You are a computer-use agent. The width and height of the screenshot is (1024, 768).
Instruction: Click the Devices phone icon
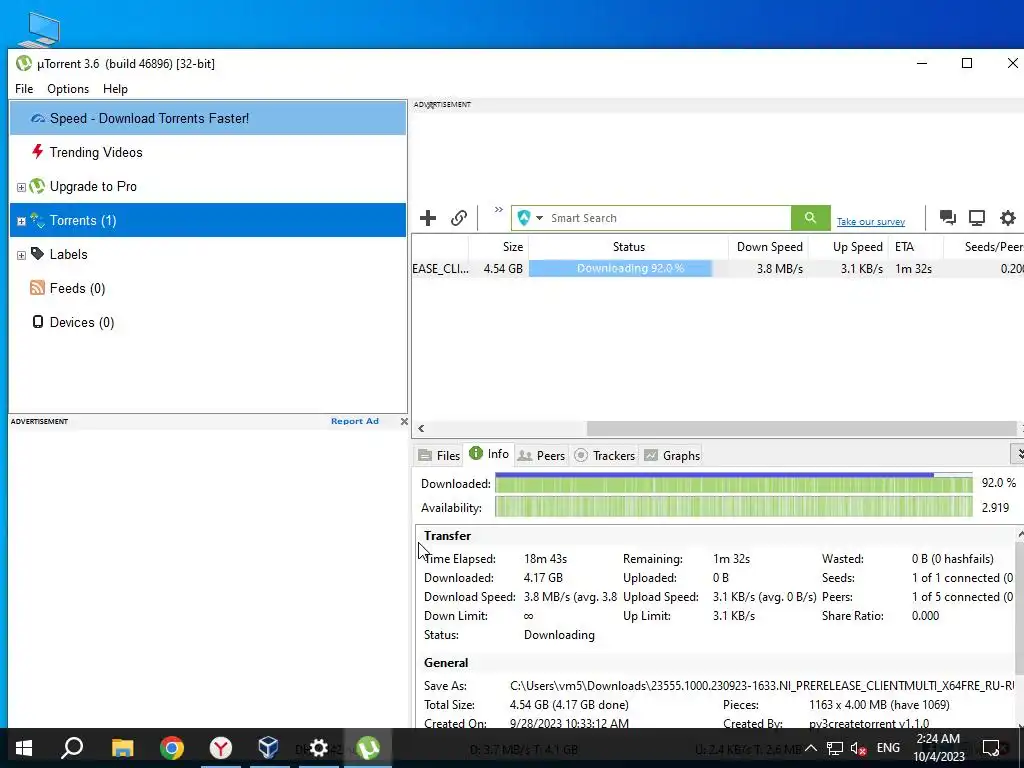38,321
